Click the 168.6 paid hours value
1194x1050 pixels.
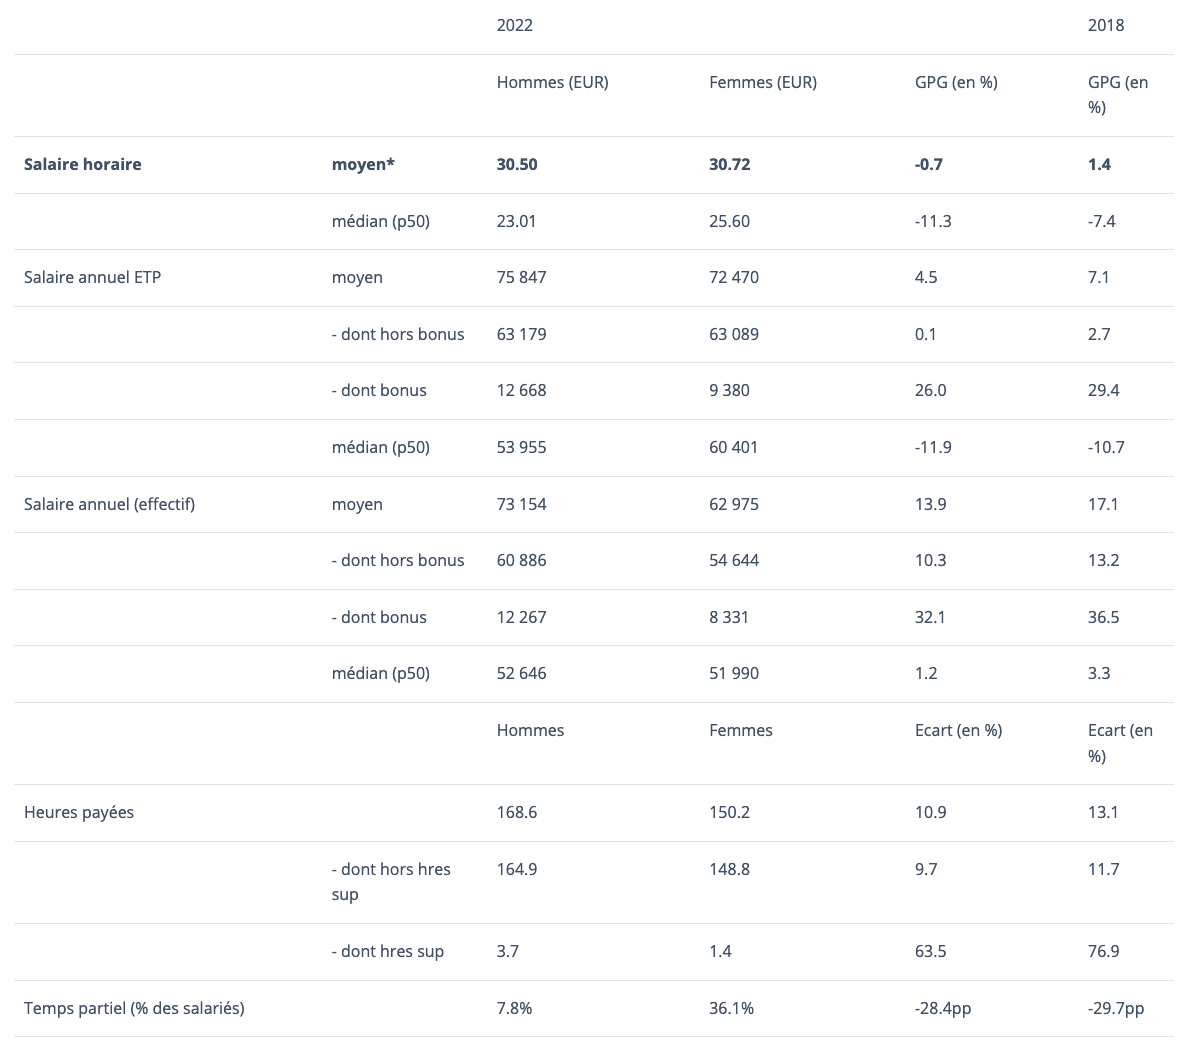point(517,812)
